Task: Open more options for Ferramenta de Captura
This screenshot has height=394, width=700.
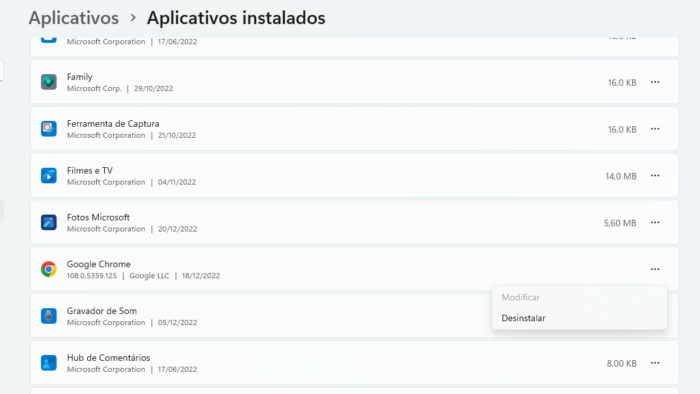Action: [x=655, y=129]
